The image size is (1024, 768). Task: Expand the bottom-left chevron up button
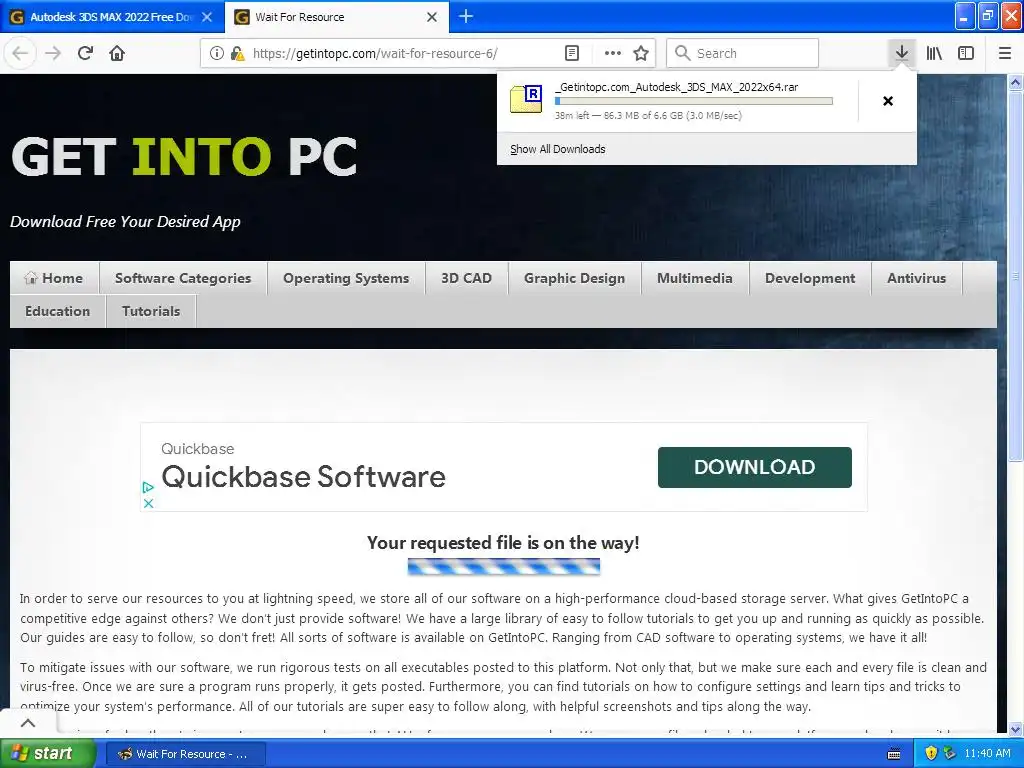(x=27, y=722)
